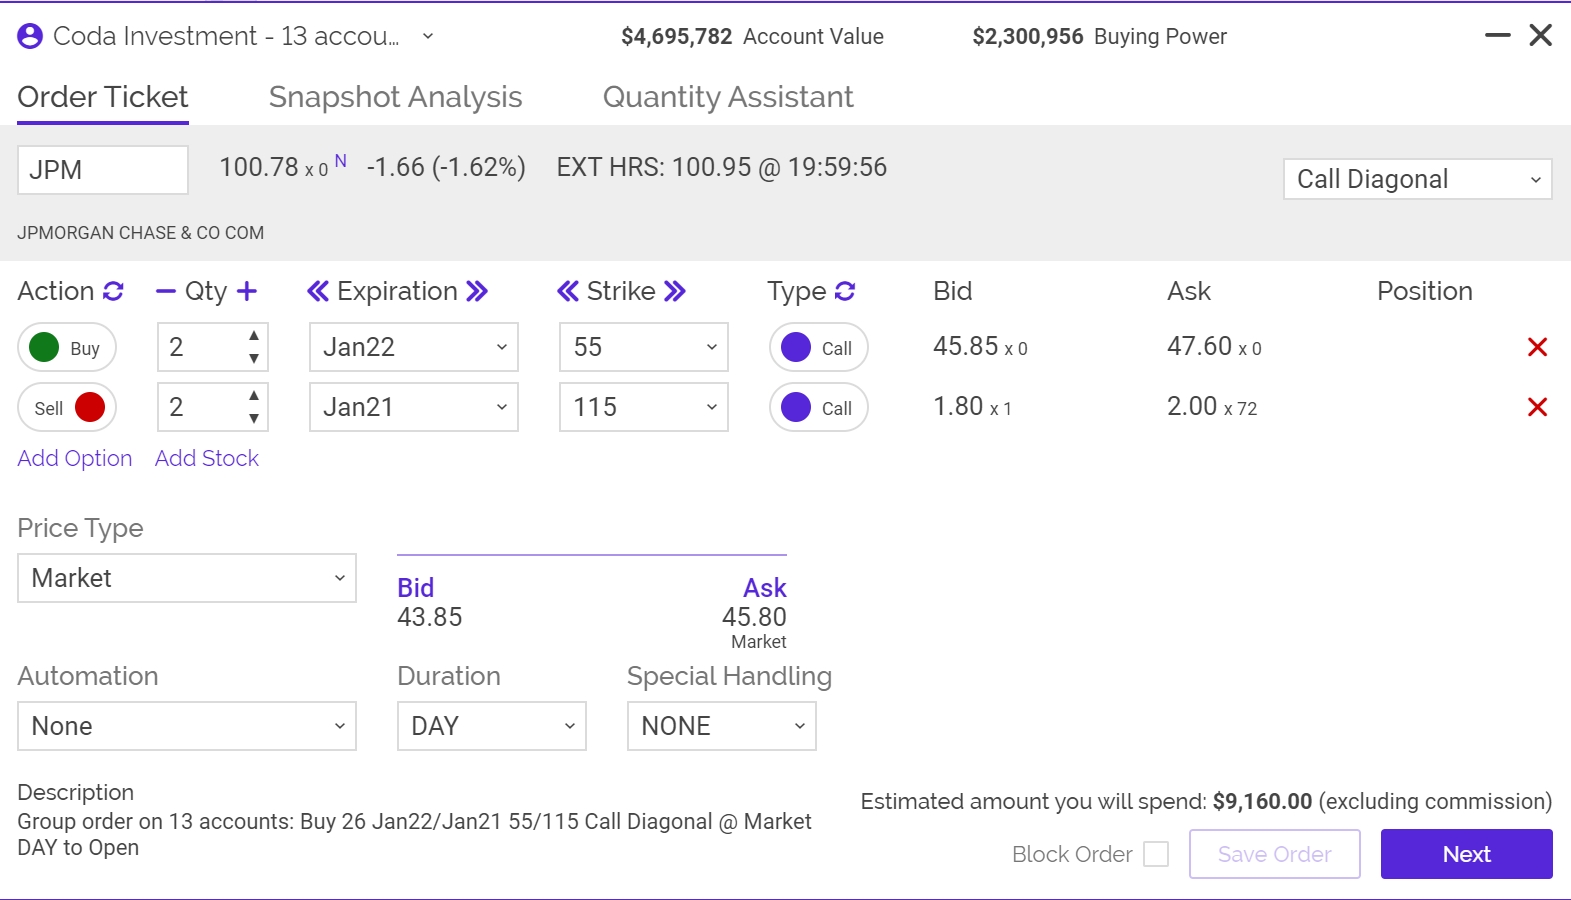Open the Quantity Assistant tab
This screenshot has height=900, width=1571.
(727, 97)
